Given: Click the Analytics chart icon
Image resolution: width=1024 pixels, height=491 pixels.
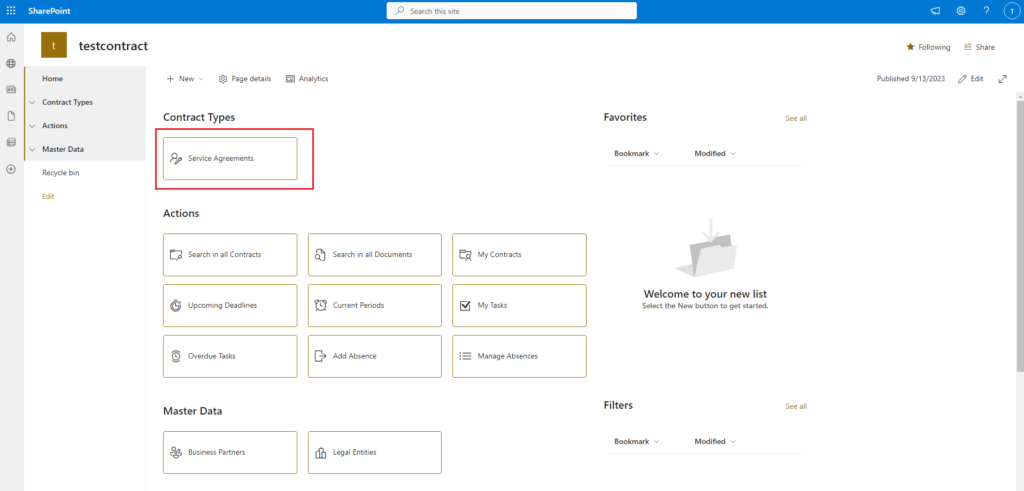Looking at the screenshot, I should tap(291, 78).
